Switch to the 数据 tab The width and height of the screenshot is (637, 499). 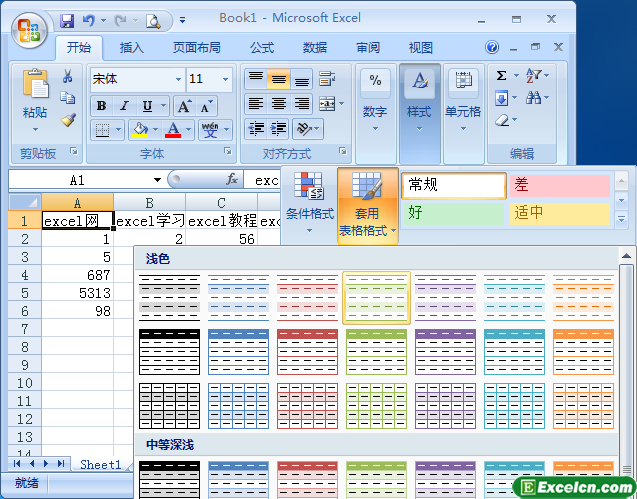(315, 48)
